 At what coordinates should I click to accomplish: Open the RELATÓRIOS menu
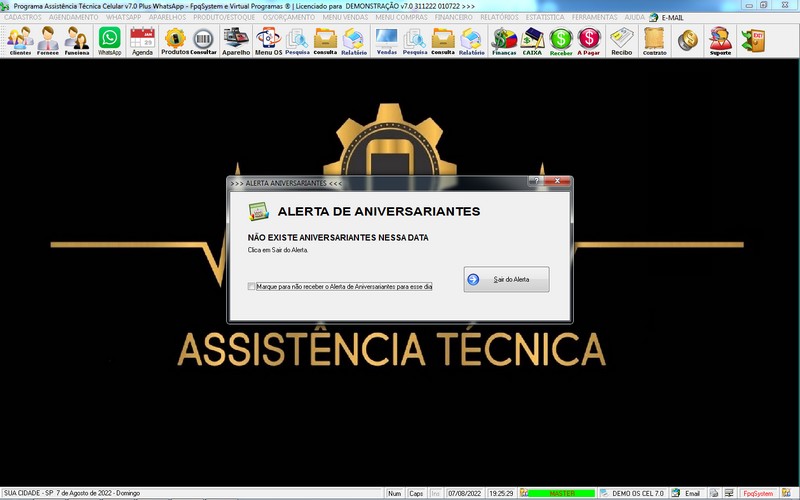click(x=499, y=17)
